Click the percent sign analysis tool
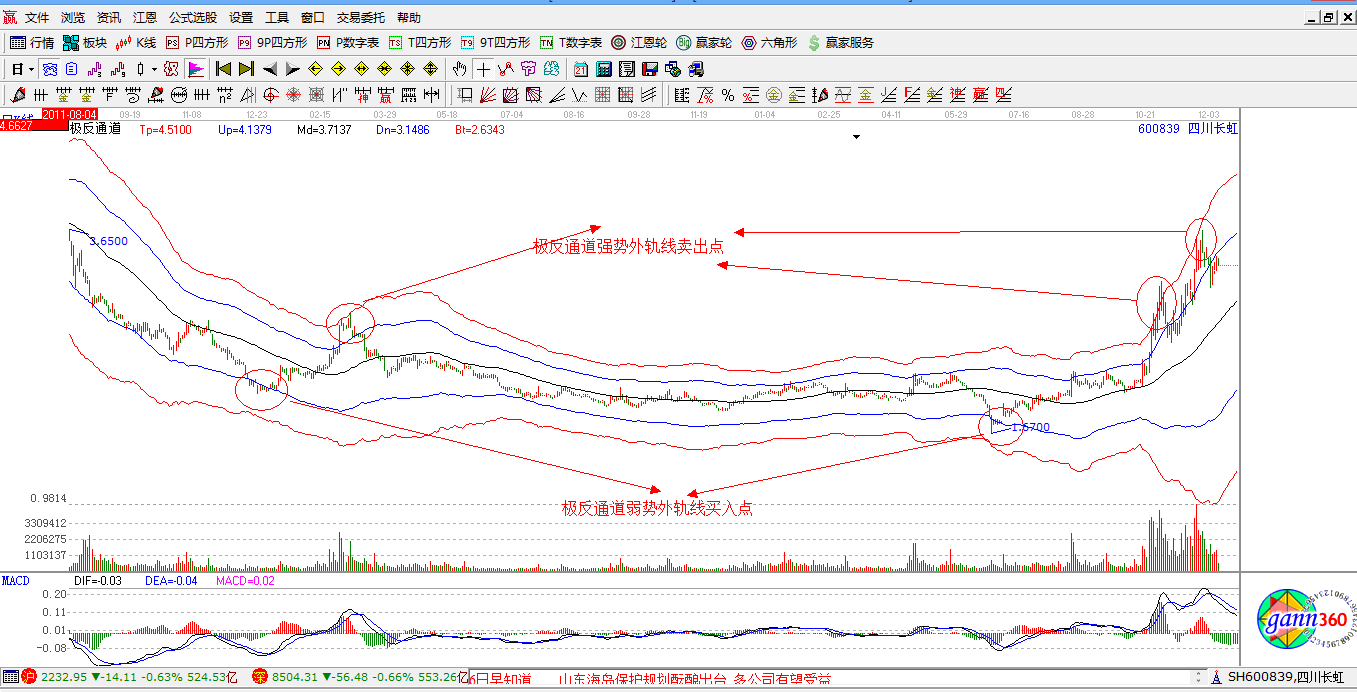This screenshot has height=692, width=1357. (x=728, y=95)
